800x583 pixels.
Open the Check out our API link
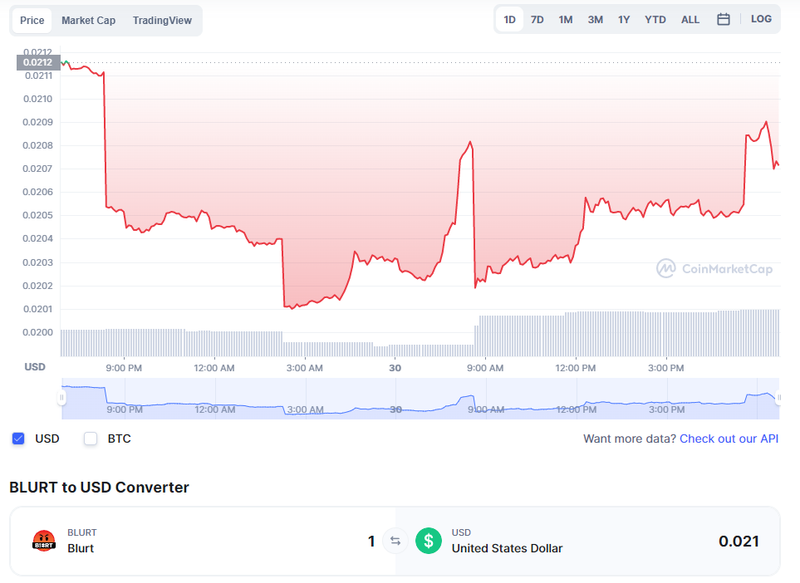729,439
